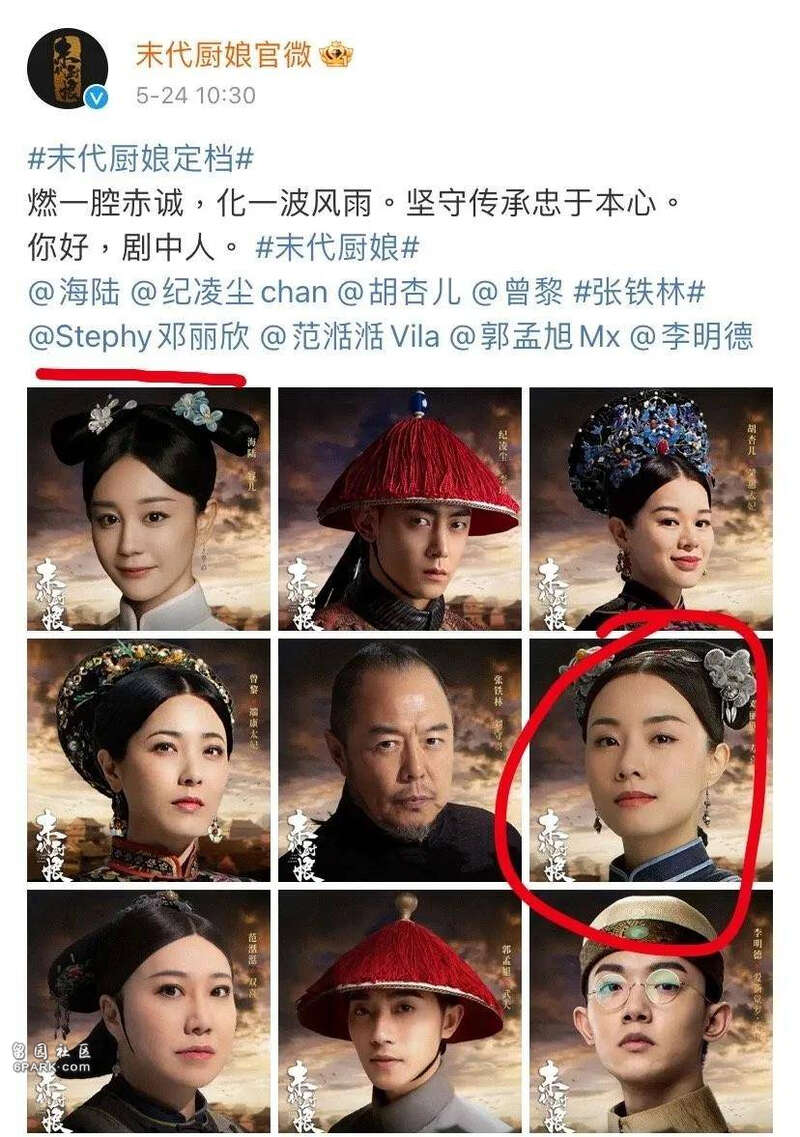Screen dimensions: 800x1137
Task: Open the #末代厨娘# hashtag link
Action: pyautogui.click(x=337, y=247)
